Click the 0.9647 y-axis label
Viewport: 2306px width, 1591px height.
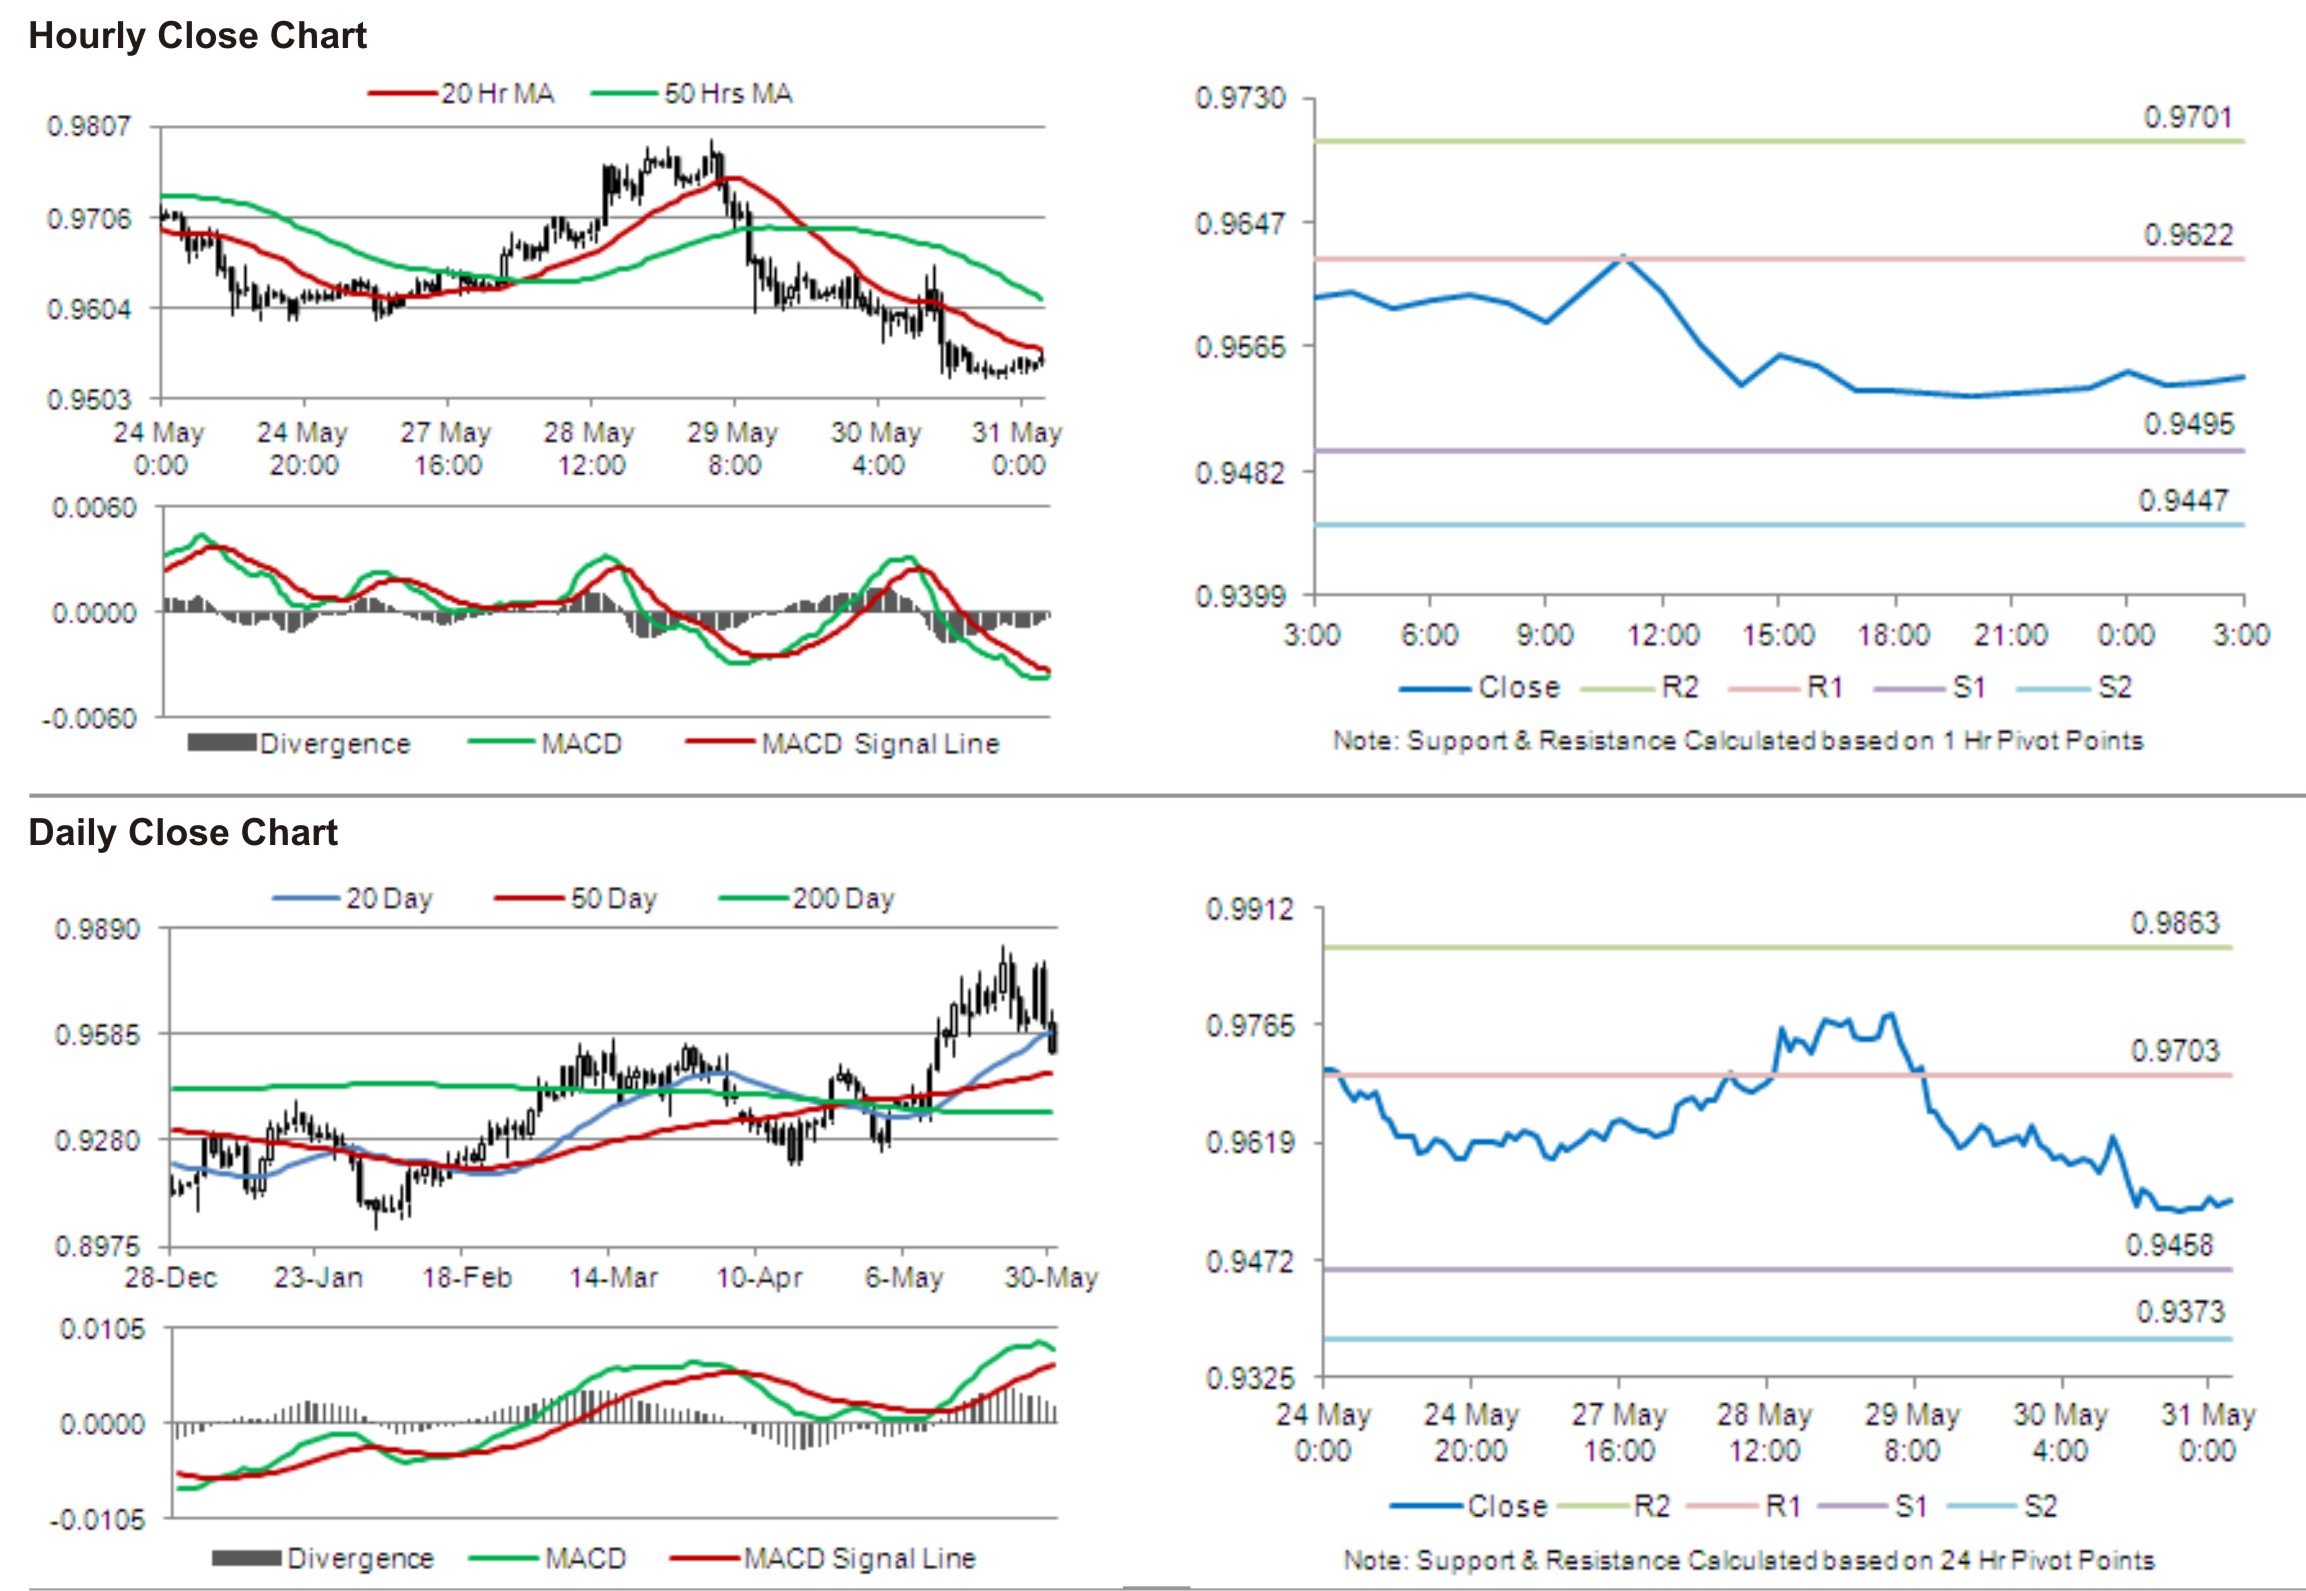click(x=1240, y=222)
